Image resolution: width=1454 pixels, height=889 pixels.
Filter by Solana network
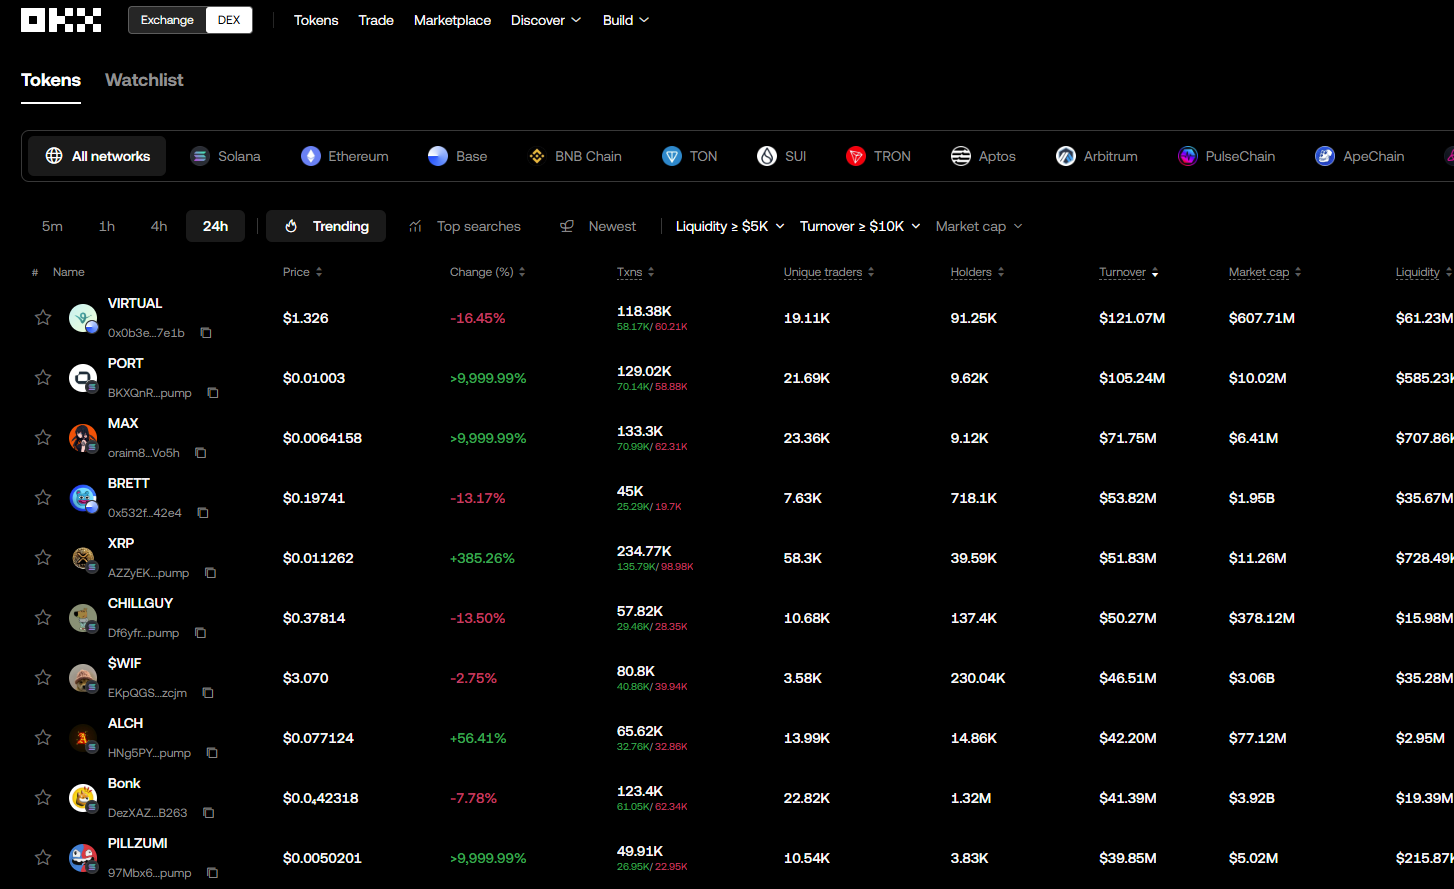click(226, 156)
